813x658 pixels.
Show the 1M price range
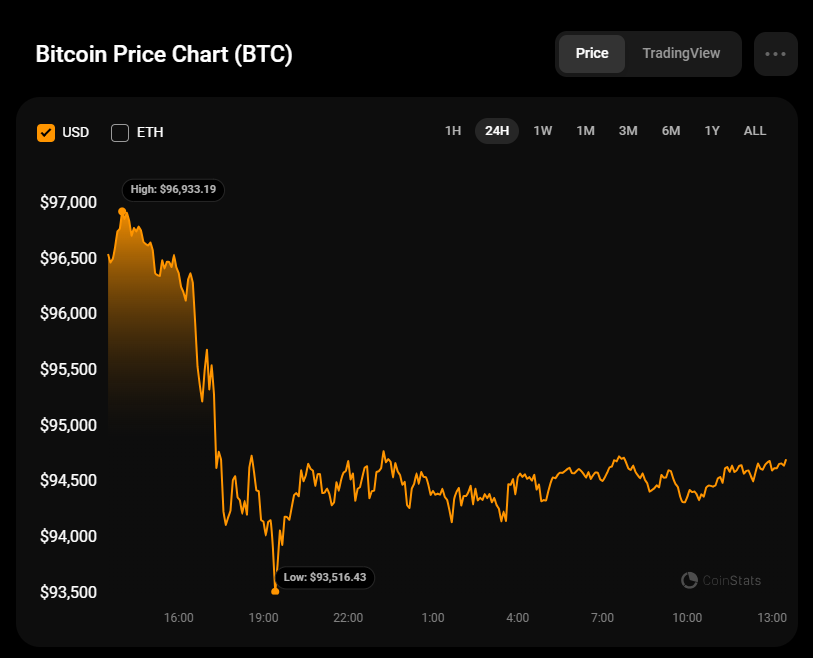586,131
